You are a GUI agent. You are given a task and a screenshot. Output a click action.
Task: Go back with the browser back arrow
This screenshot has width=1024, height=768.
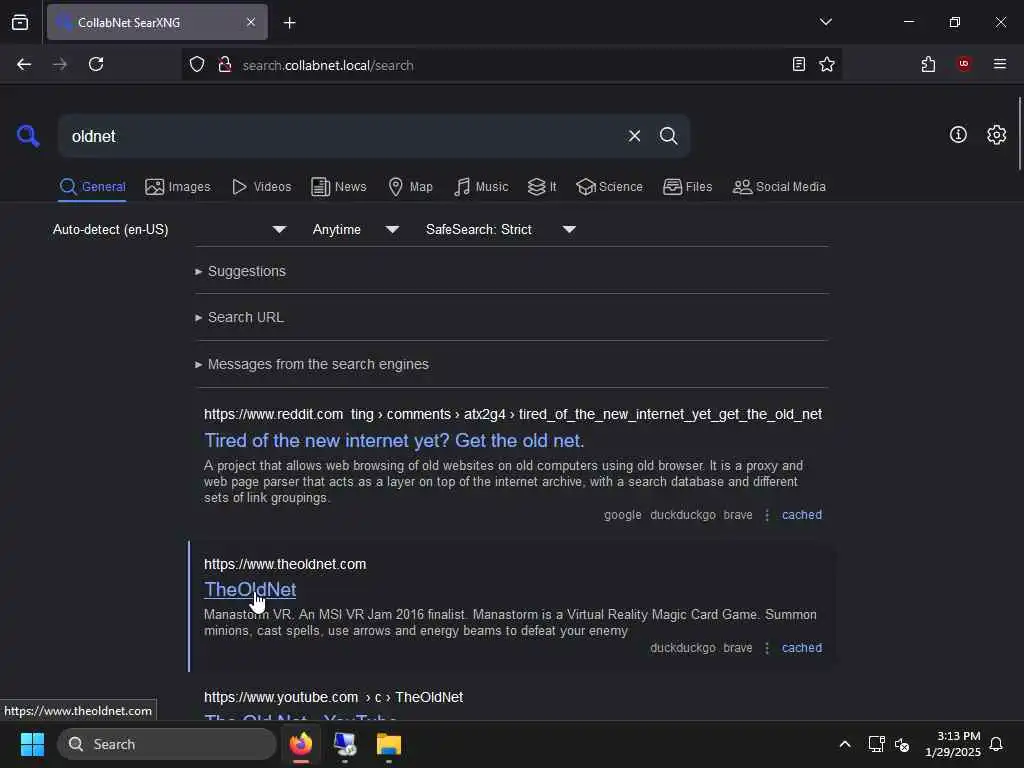[24, 64]
